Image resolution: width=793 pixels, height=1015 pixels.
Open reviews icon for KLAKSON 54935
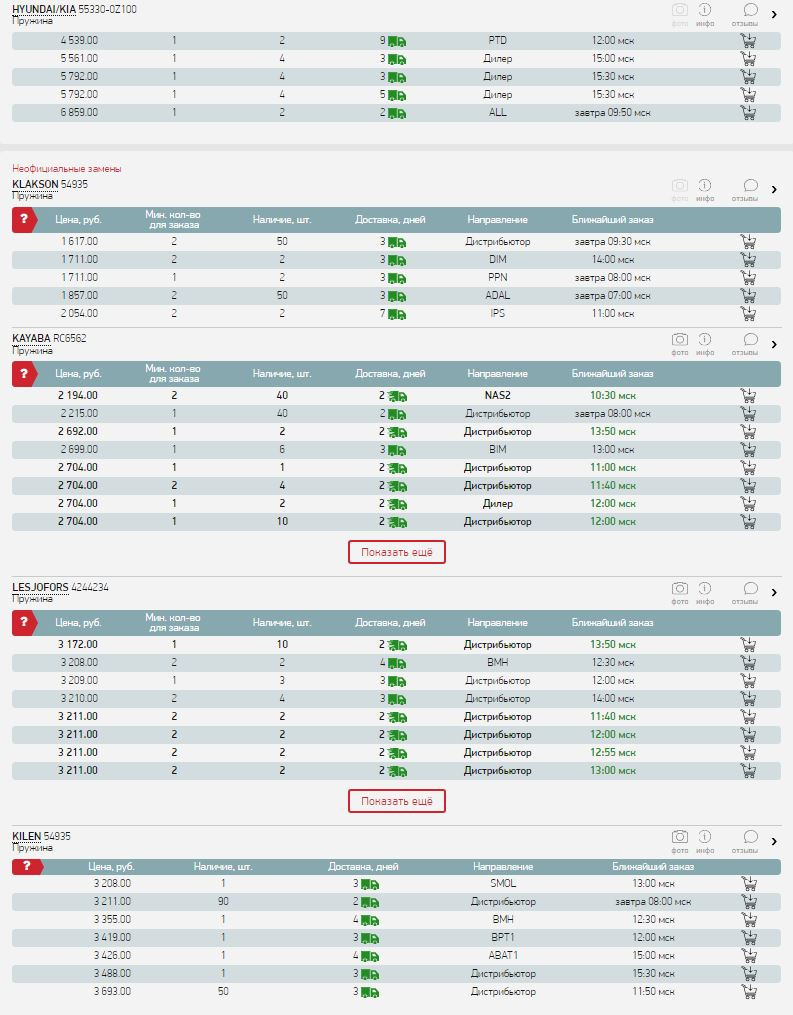[745, 189]
